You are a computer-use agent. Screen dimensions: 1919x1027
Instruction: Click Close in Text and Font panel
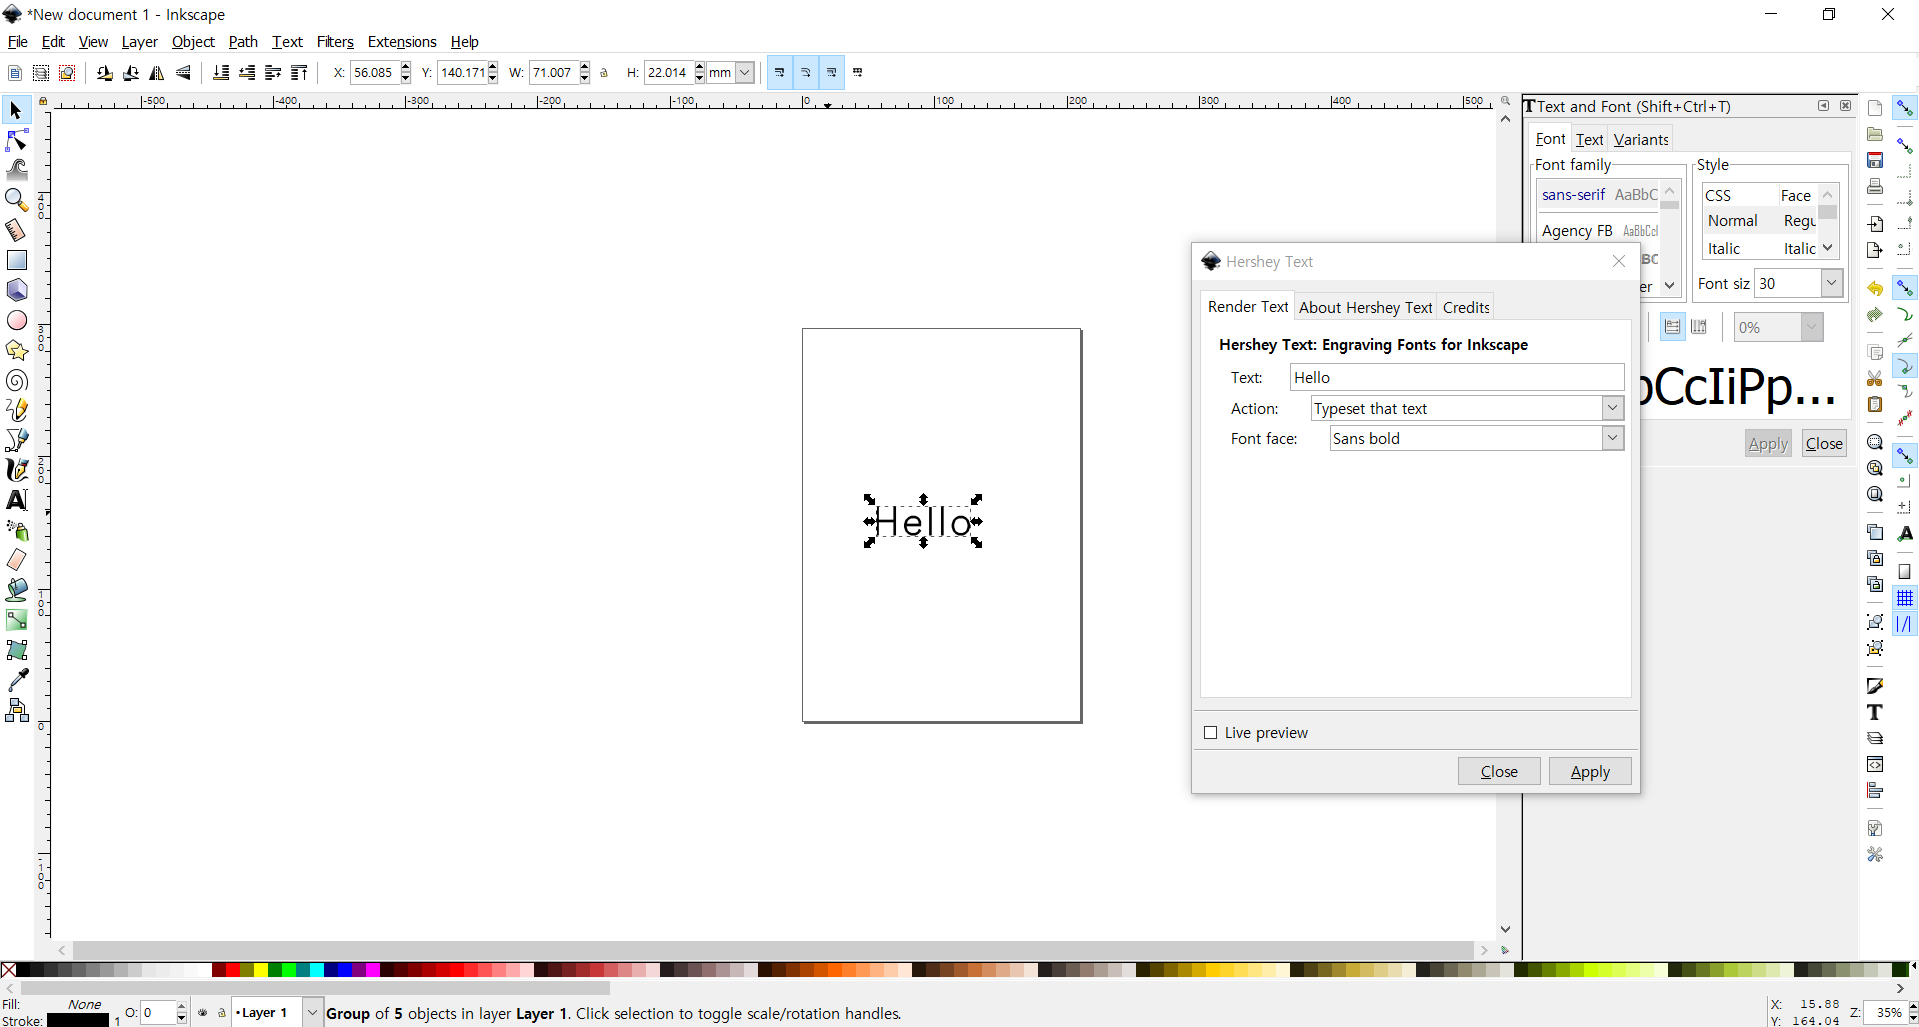click(1824, 444)
